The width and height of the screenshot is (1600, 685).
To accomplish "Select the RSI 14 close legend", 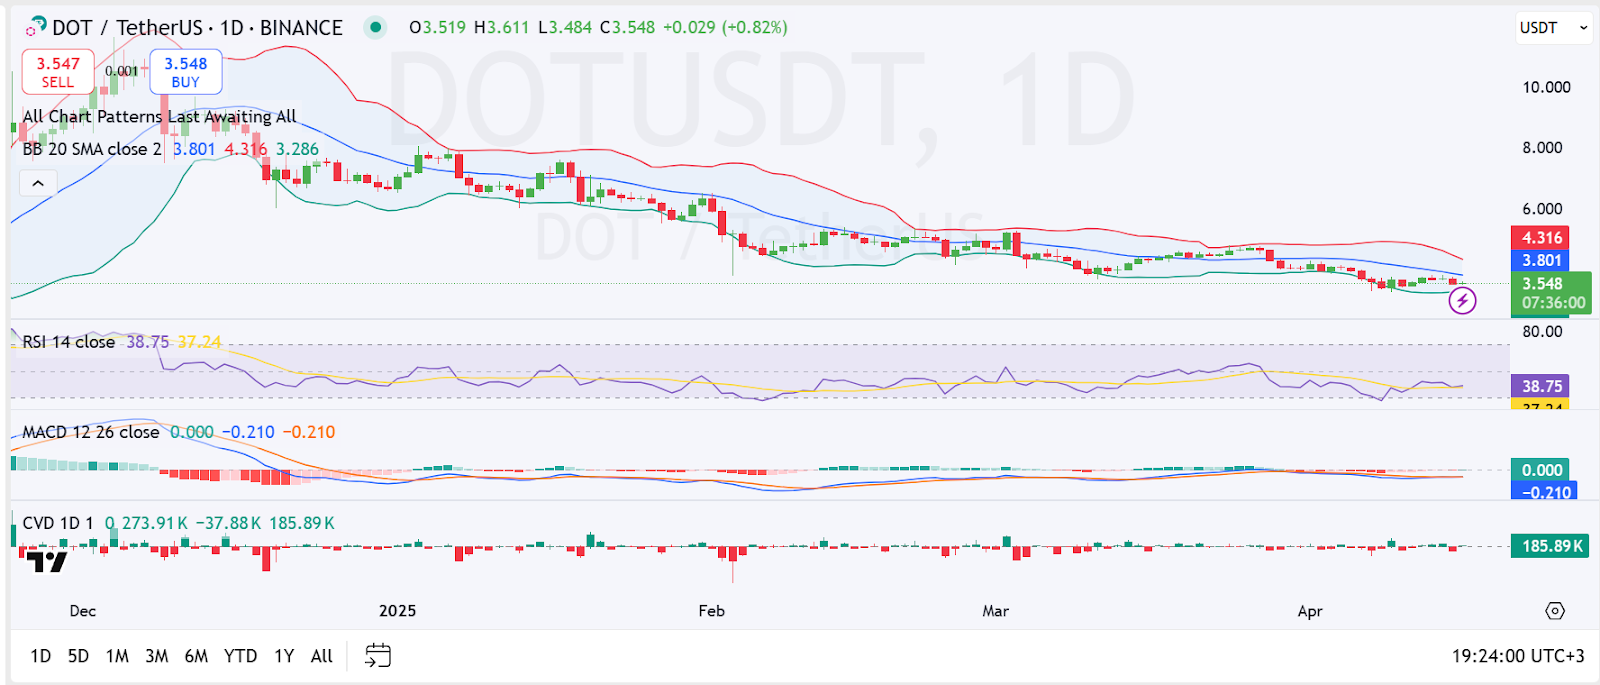I will tap(69, 342).
